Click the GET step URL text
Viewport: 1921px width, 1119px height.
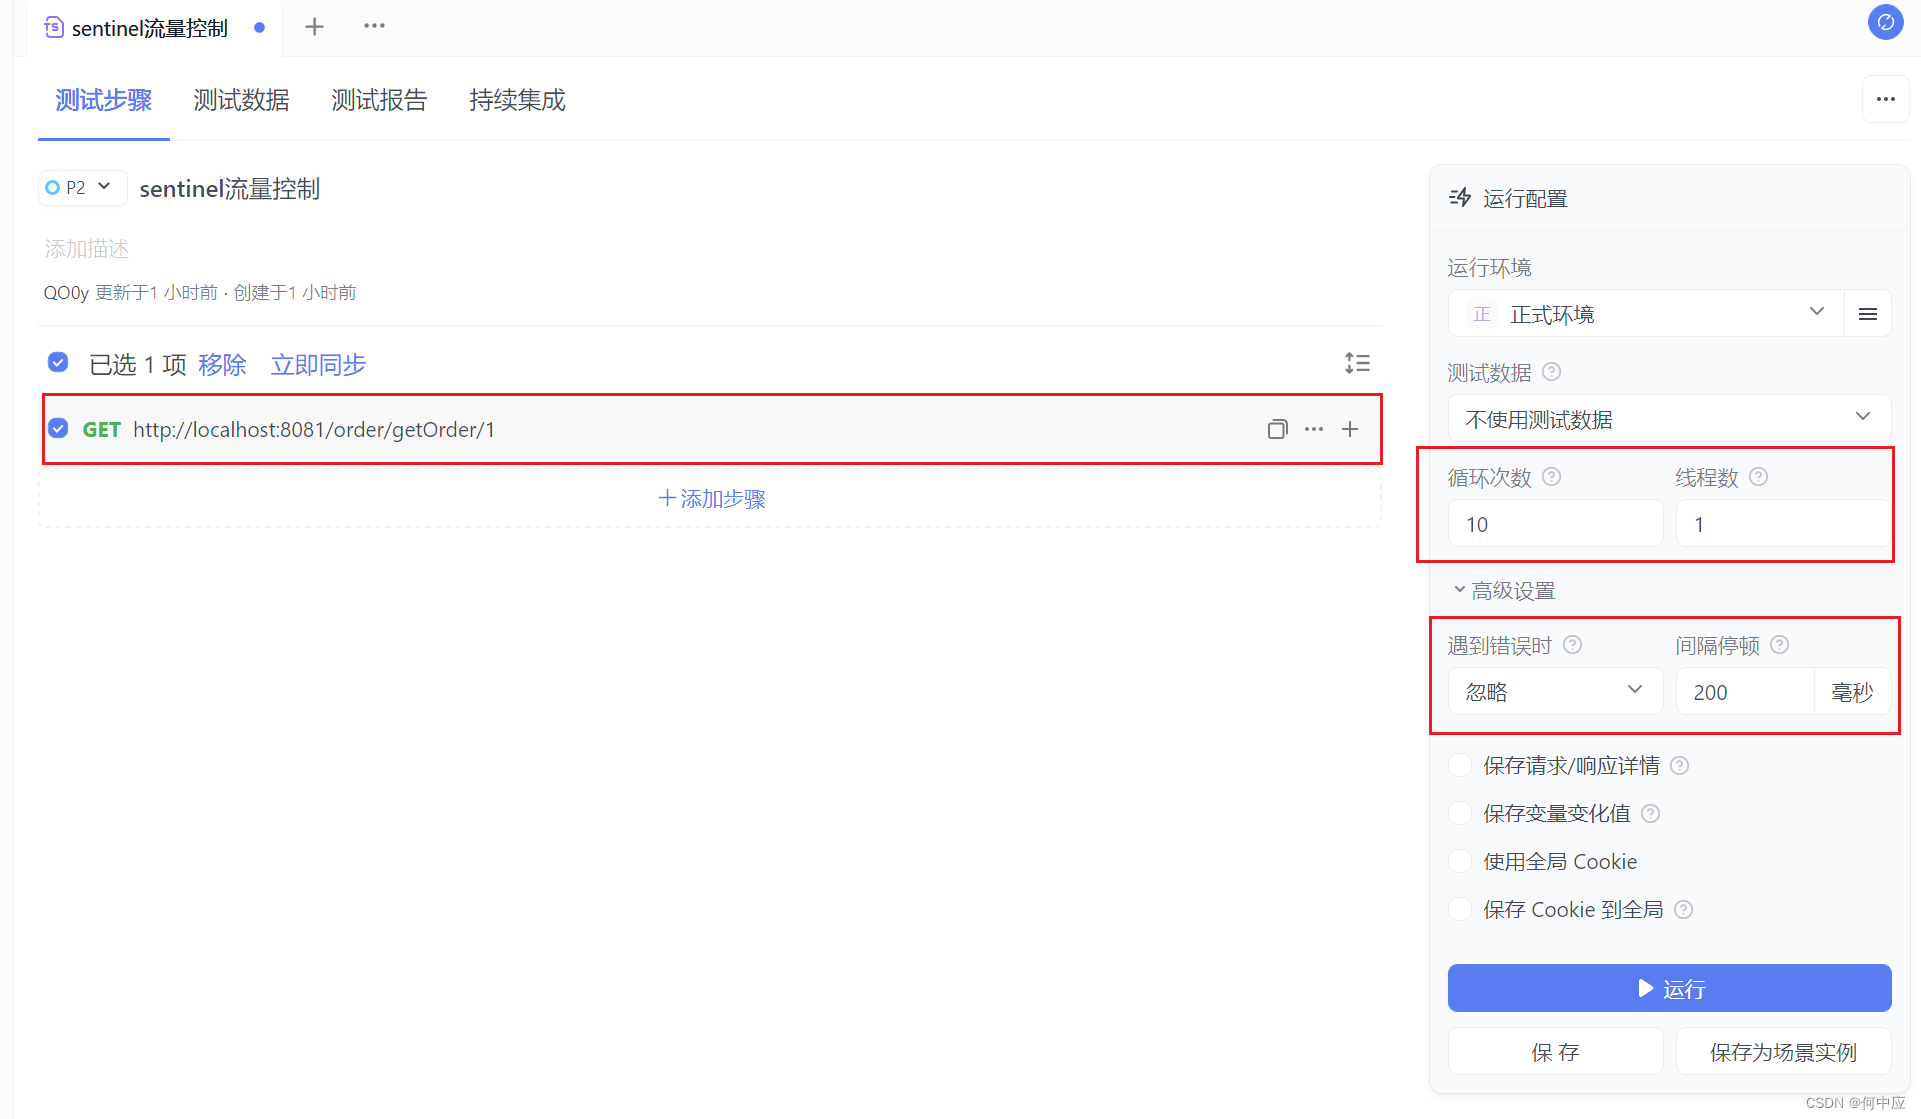[x=314, y=430]
